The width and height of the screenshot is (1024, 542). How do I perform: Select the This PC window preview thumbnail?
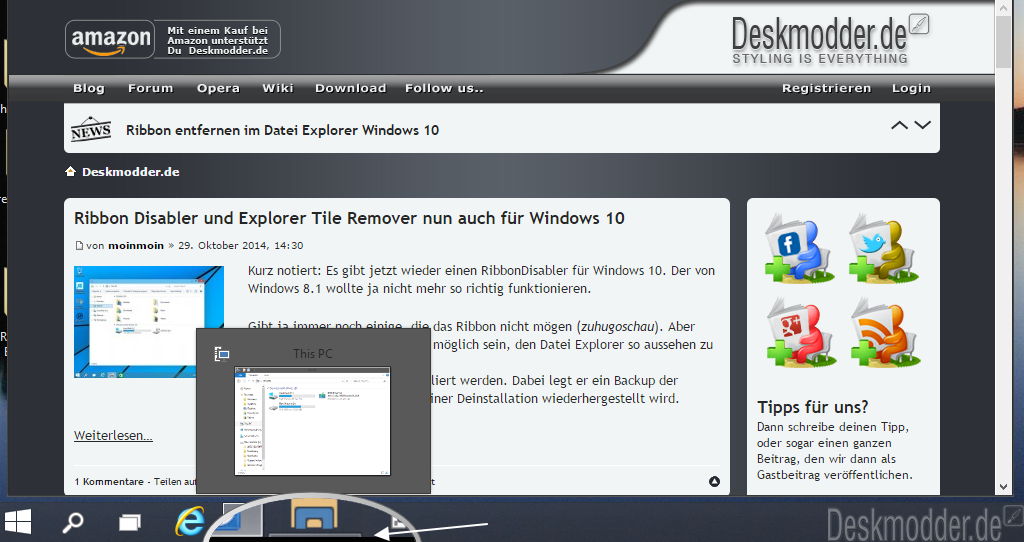(312, 421)
